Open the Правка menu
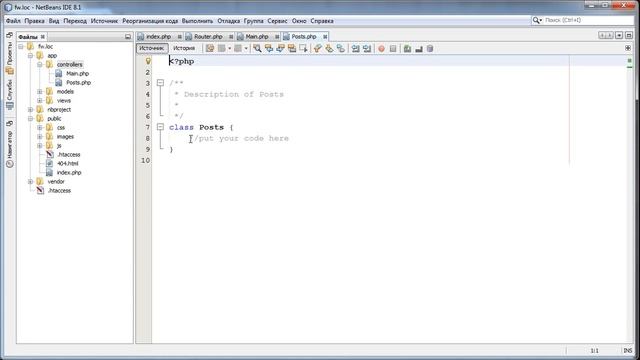Viewport: 640px width, 360px height. 34,21
